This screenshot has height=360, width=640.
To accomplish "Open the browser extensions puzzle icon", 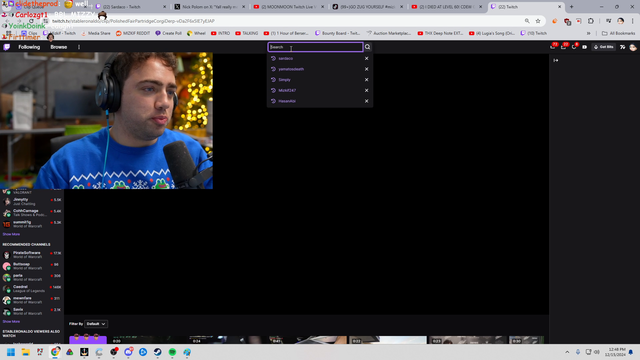I will pyautogui.click(x=591, y=21).
